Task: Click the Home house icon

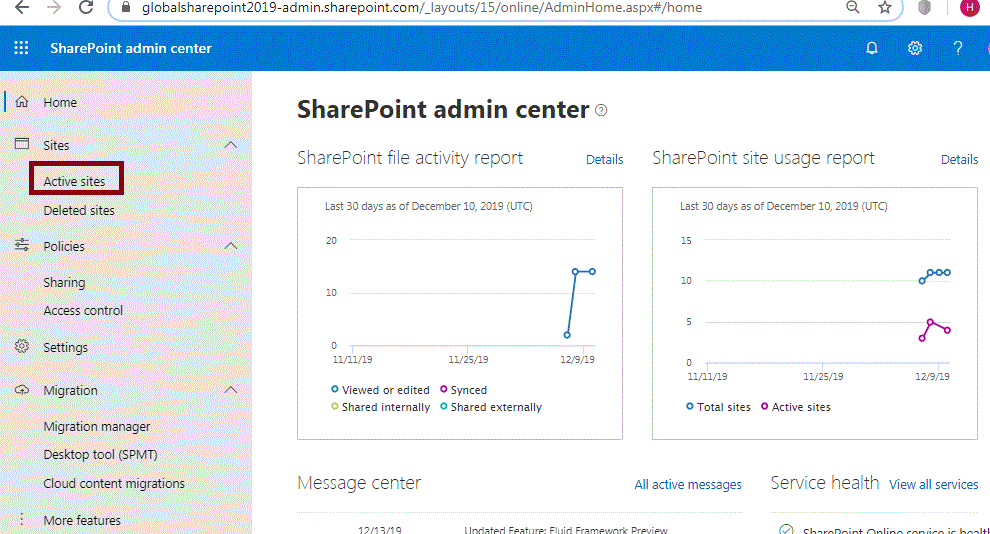Action: coord(21,102)
